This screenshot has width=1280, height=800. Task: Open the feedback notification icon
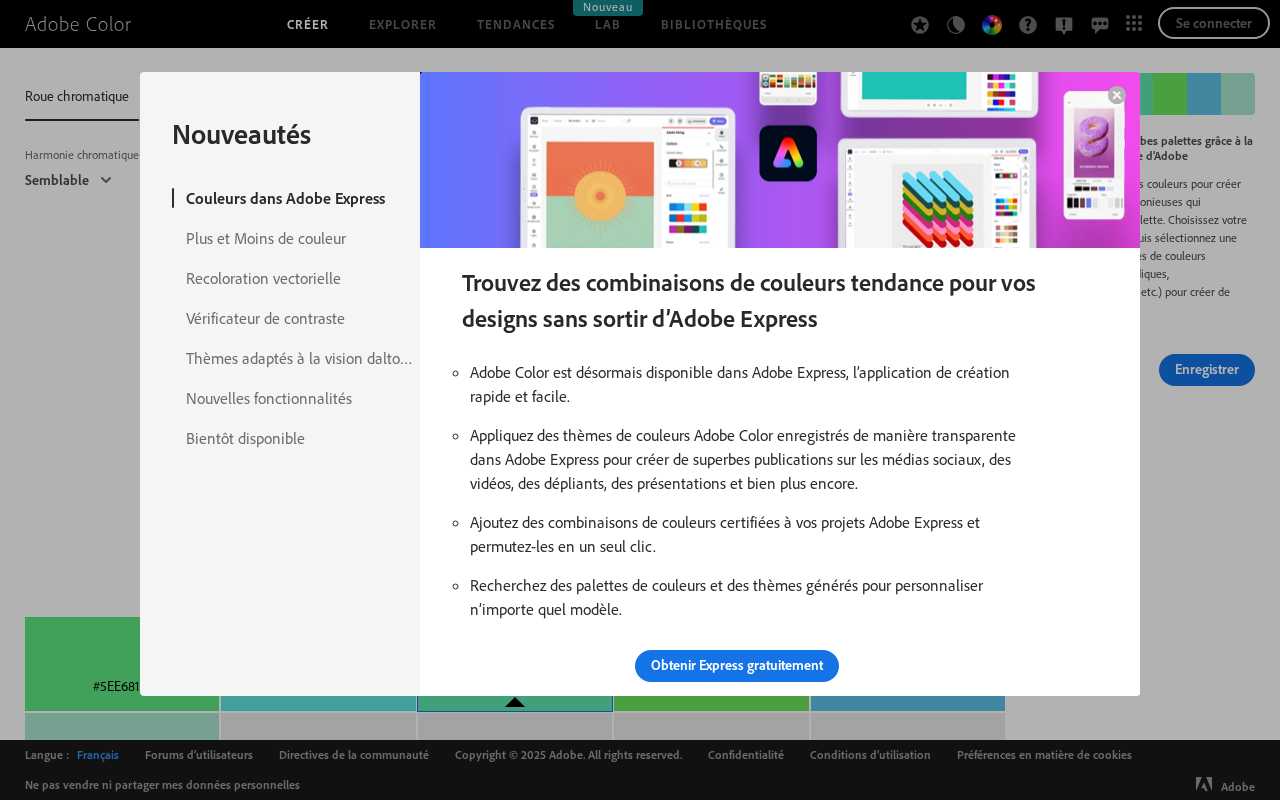1064,24
